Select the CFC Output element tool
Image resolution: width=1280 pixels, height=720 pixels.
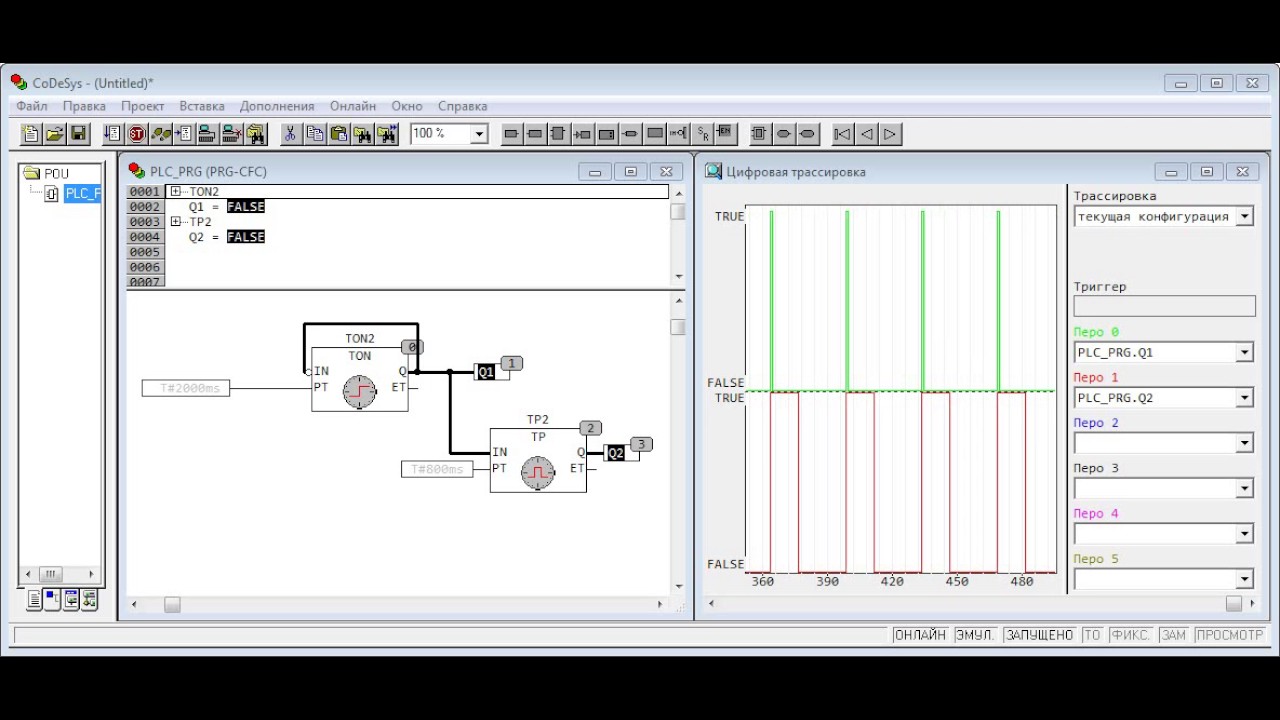pos(535,133)
